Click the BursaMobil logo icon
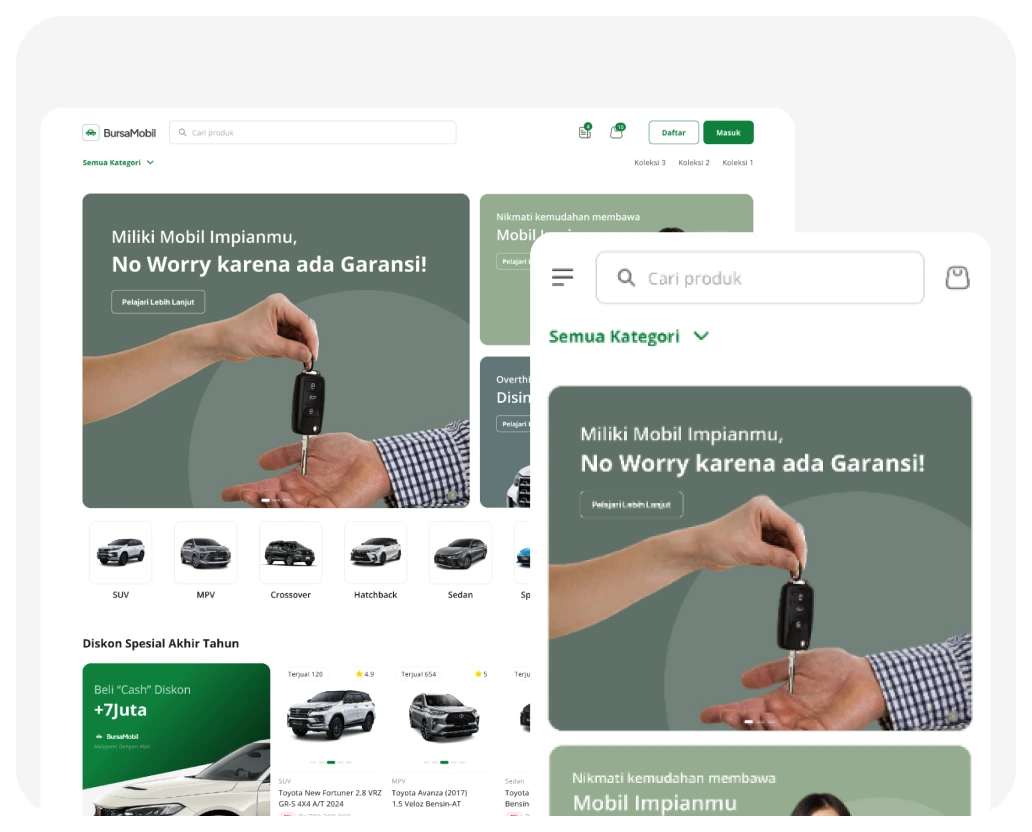1032x832 pixels. pyautogui.click(x=91, y=132)
